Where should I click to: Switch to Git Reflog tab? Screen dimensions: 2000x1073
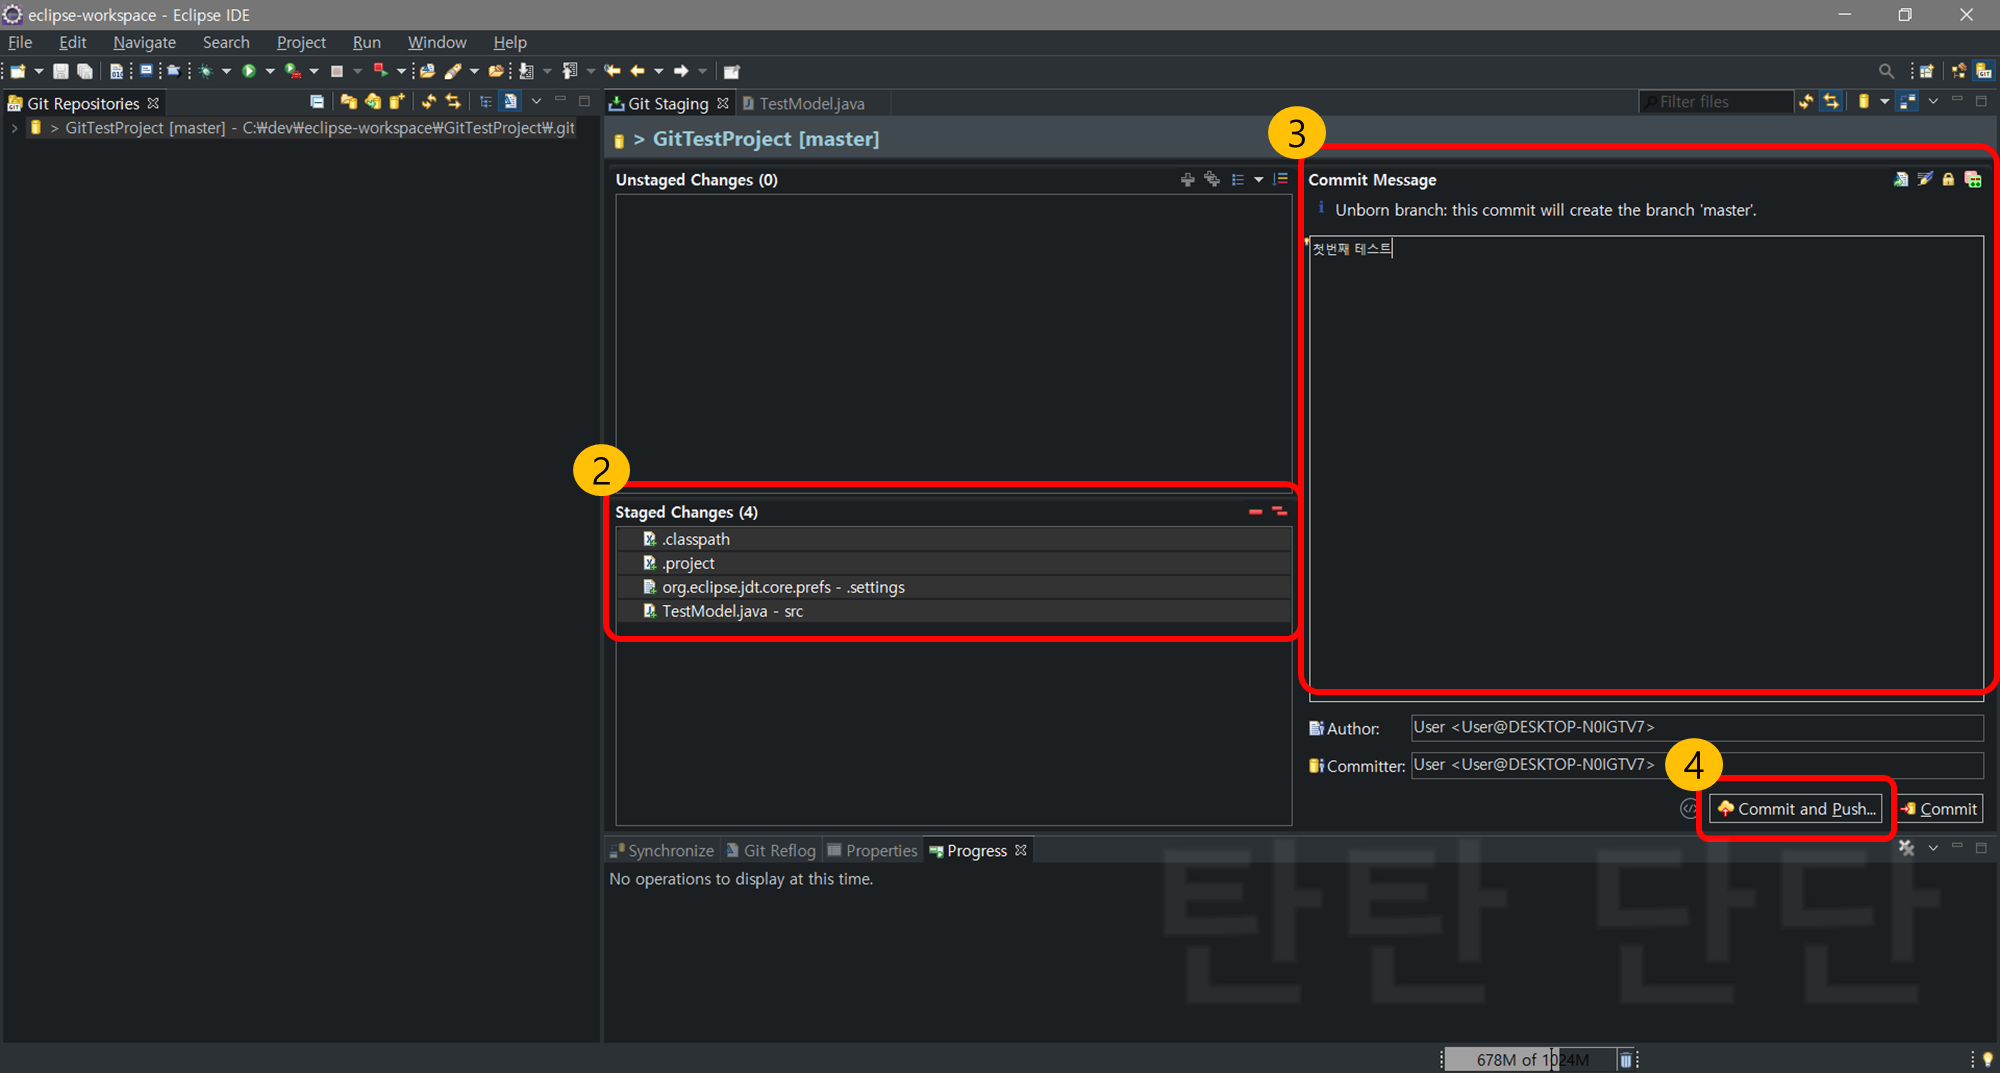771,850
